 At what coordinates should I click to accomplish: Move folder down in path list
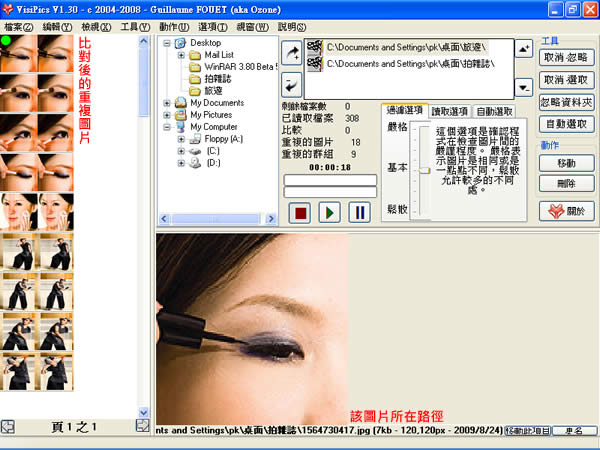(524, 88)
